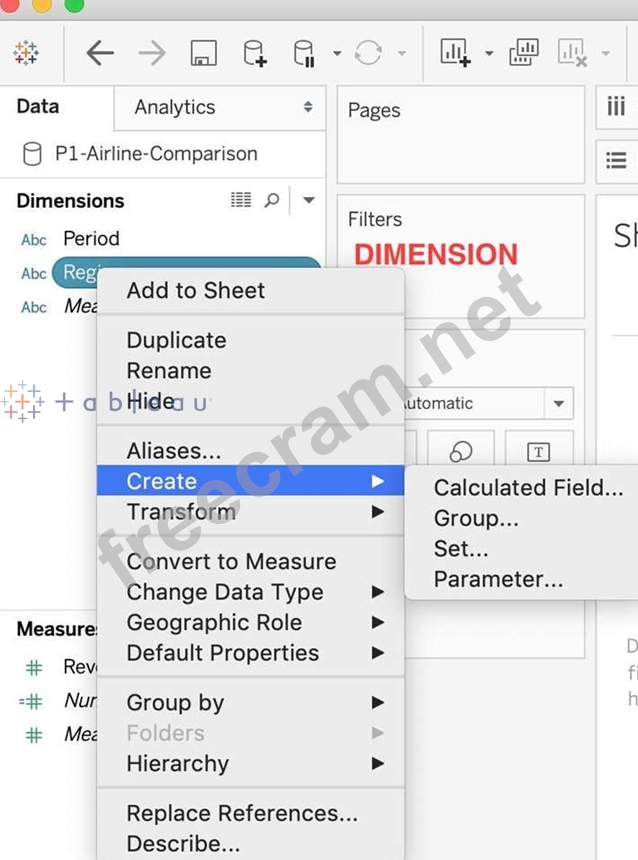
Task: Click the back arrow undo icon
Action: (x=100, y=53)
